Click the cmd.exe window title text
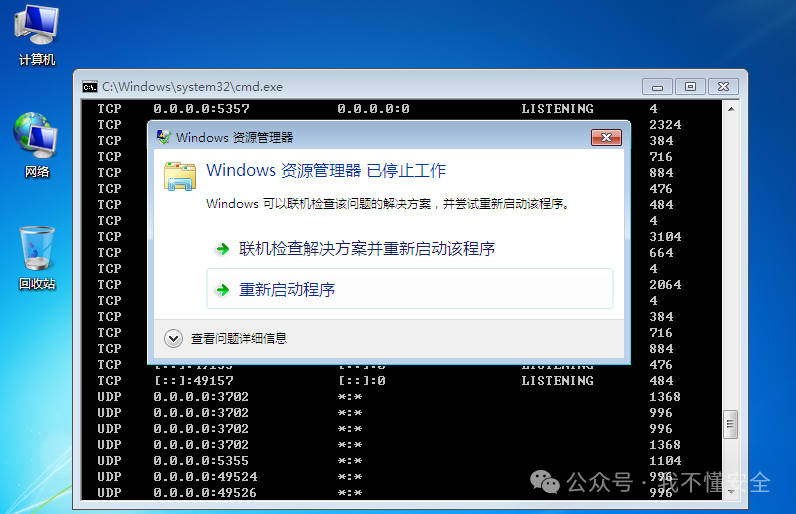The image size is (796, 514). click(192, 87)
